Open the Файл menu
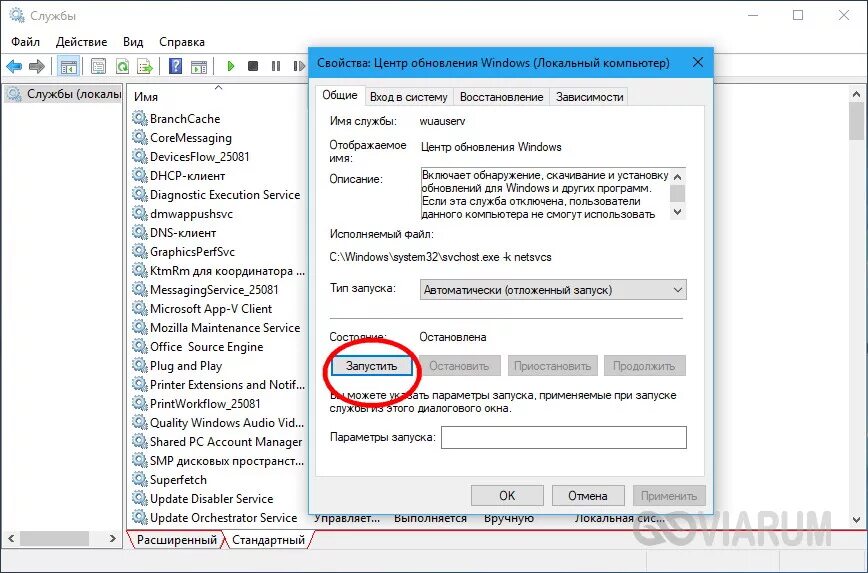Screen dimensions: 868x573 [x=25, y=42]
